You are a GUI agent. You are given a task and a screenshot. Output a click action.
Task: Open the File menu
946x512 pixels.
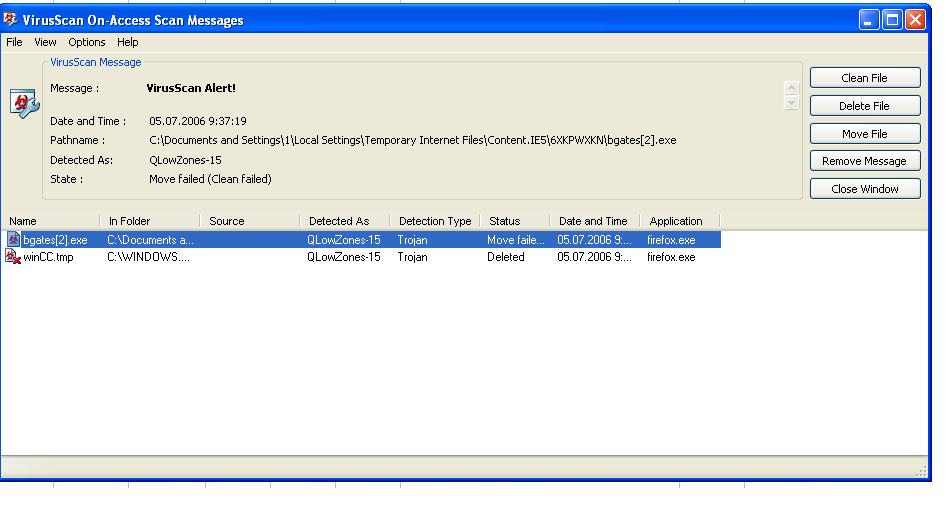pyautogui.click(x=14, y=42)
